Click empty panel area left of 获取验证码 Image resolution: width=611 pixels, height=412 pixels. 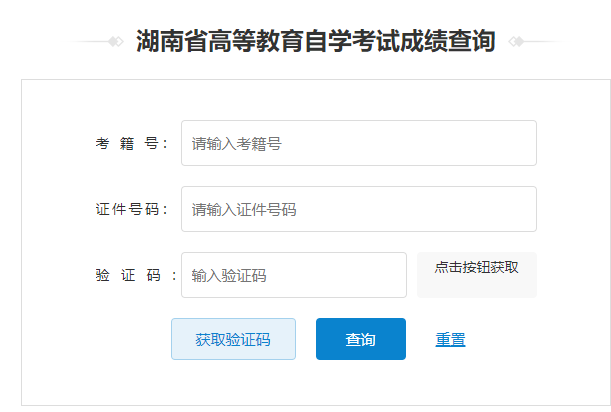pyautogui.click(x=95, y=339)
